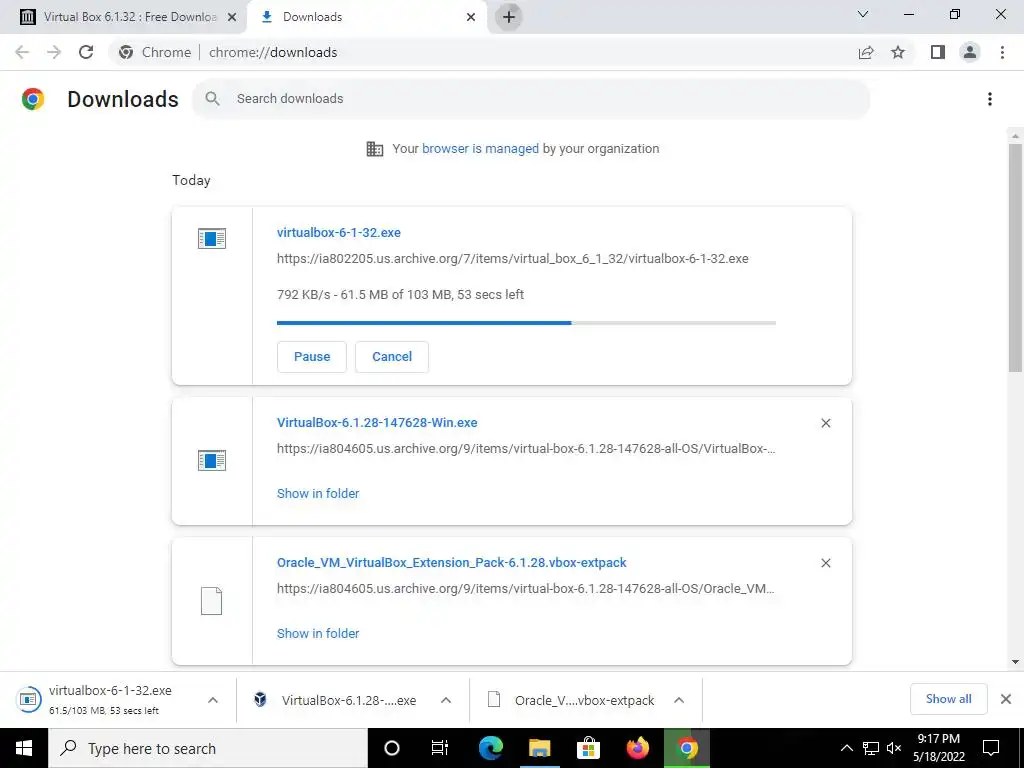
Task: Close the Virtual Box 6.1.32 tab
Action: tap(232, 17)
